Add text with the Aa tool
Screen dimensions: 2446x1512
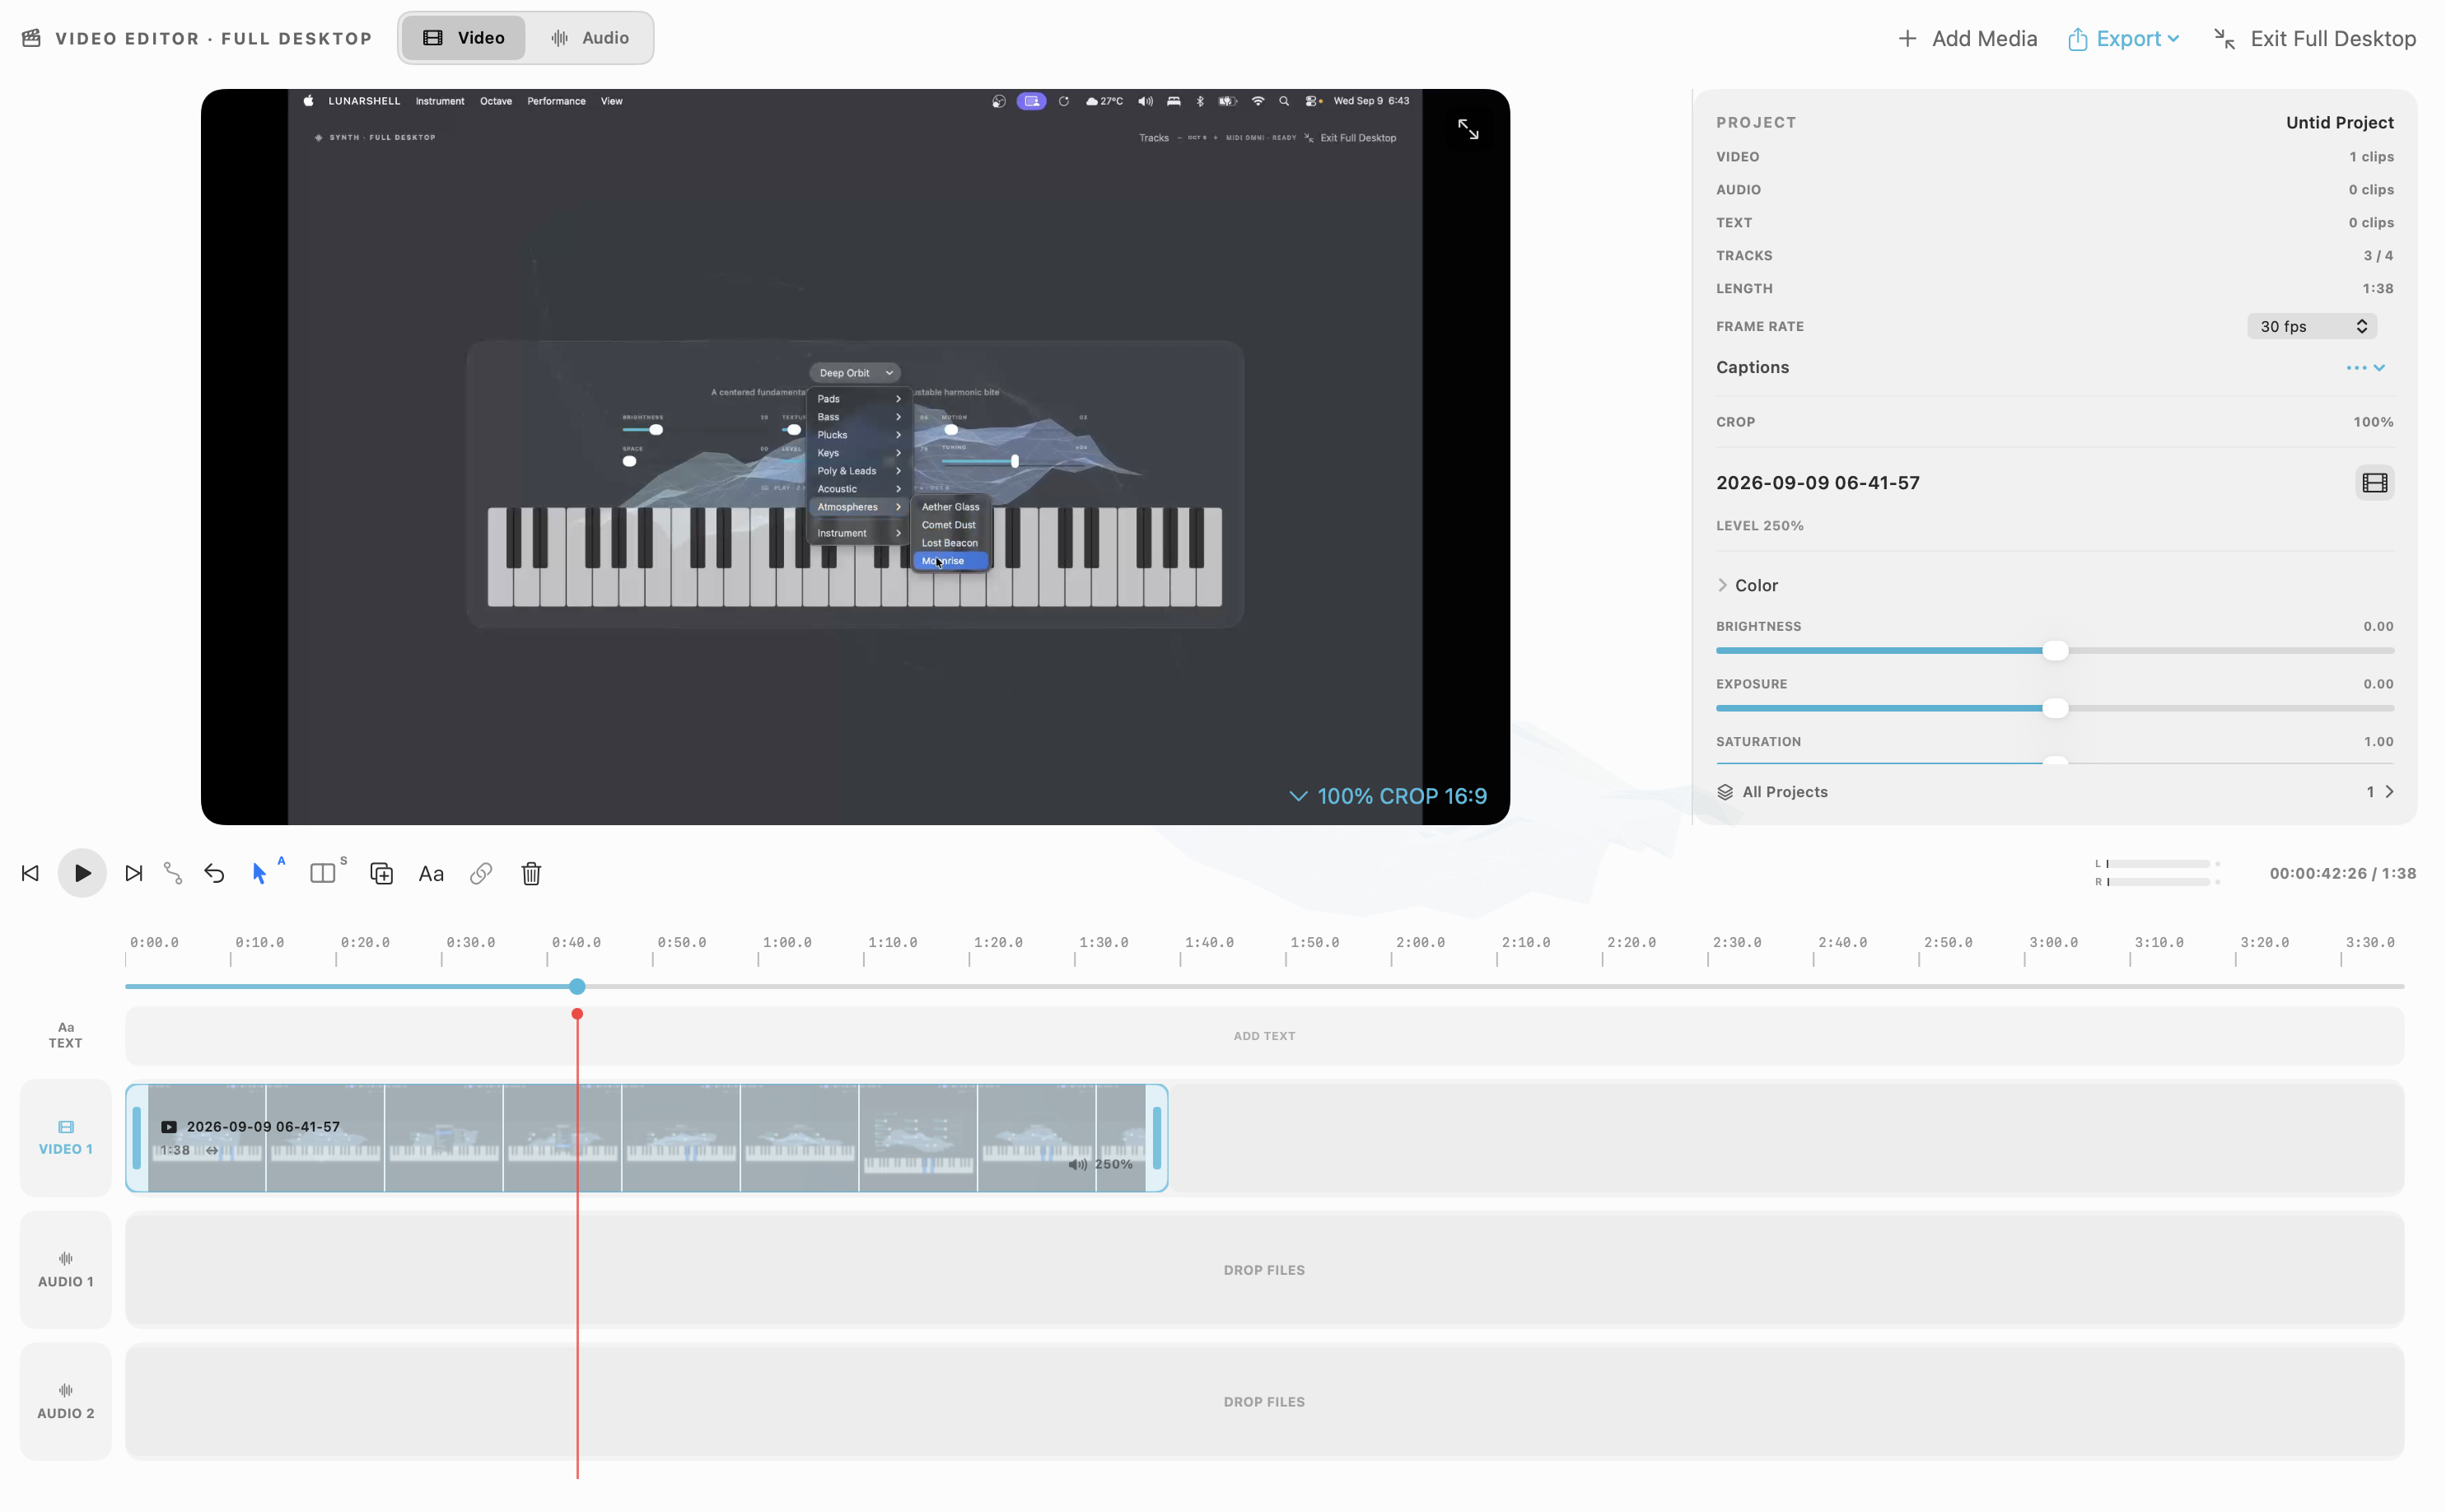[x=431, y=873]
